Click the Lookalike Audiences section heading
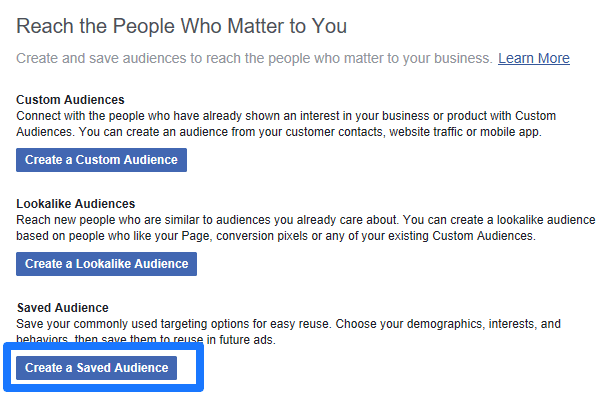Viewport: 607px width, 404px height. point(76,204)
